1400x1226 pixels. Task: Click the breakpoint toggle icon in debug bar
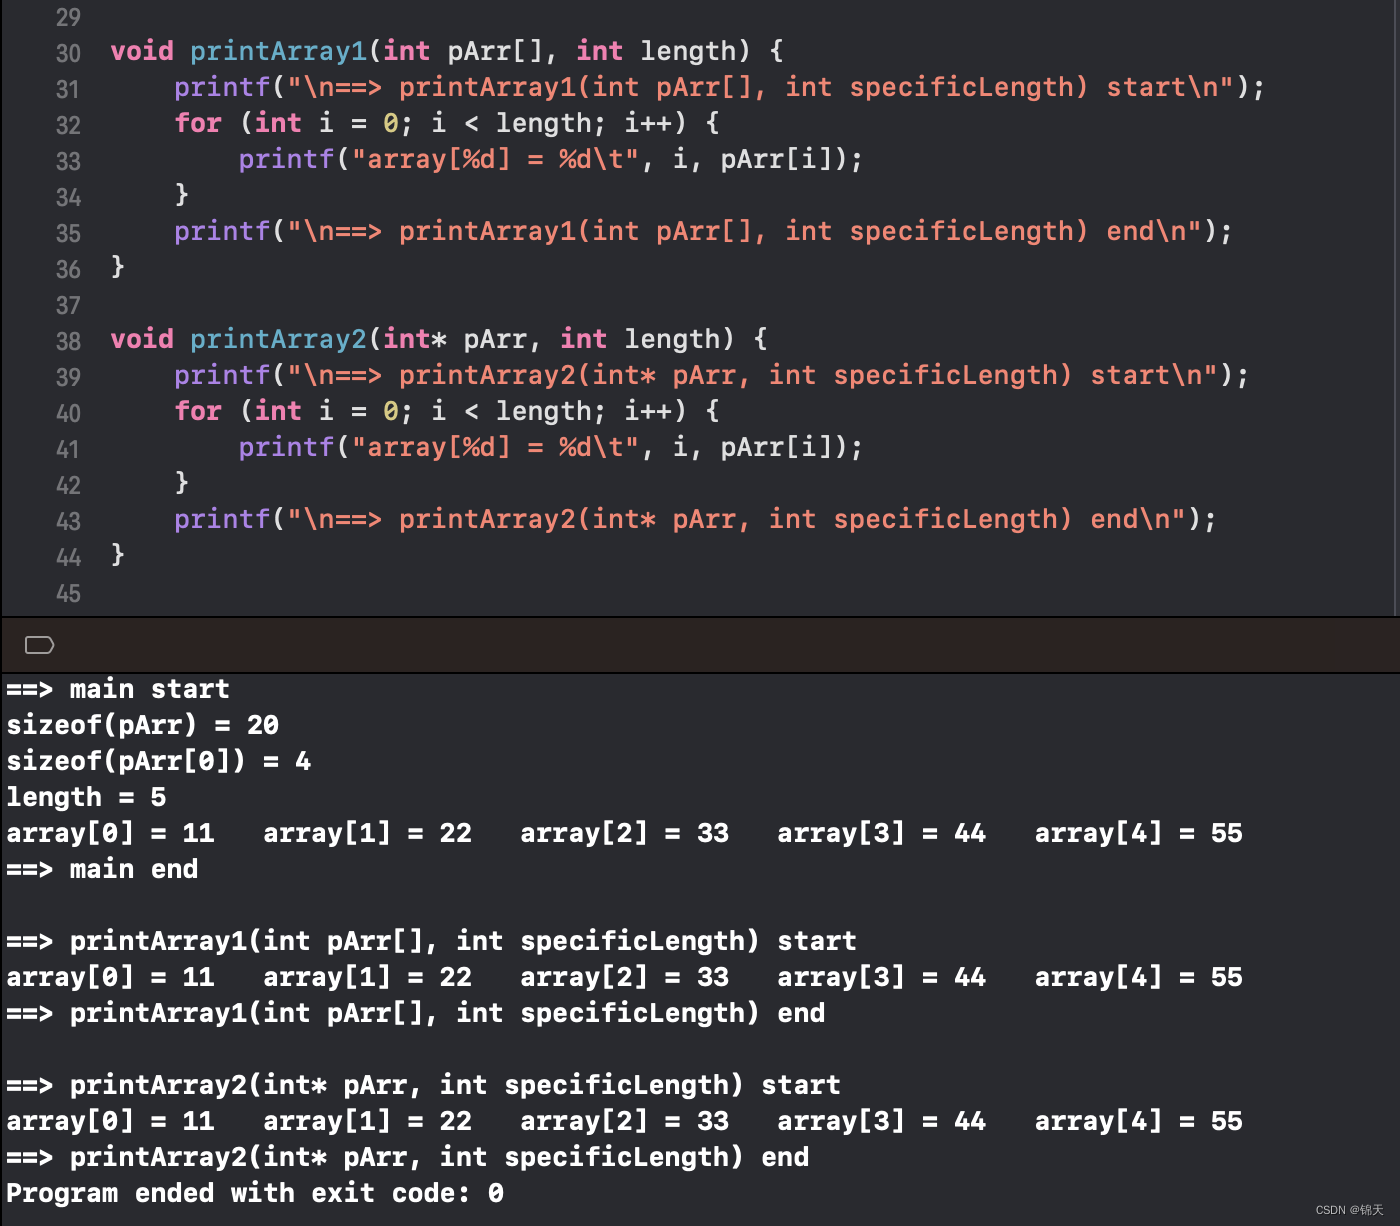[39, 645]
